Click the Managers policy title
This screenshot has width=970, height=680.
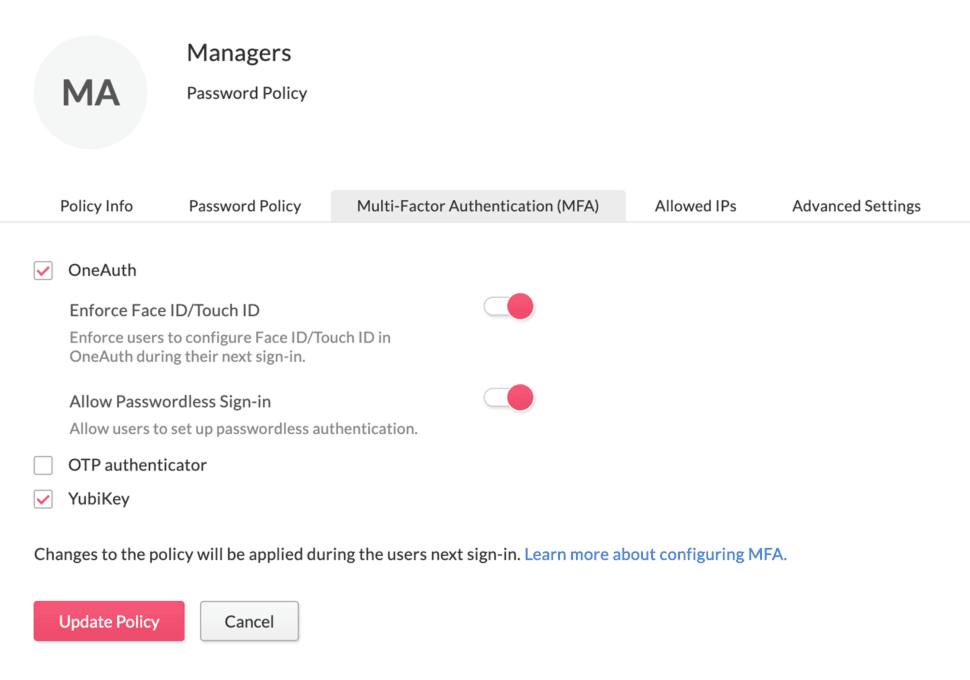click(x=238, y=52)
